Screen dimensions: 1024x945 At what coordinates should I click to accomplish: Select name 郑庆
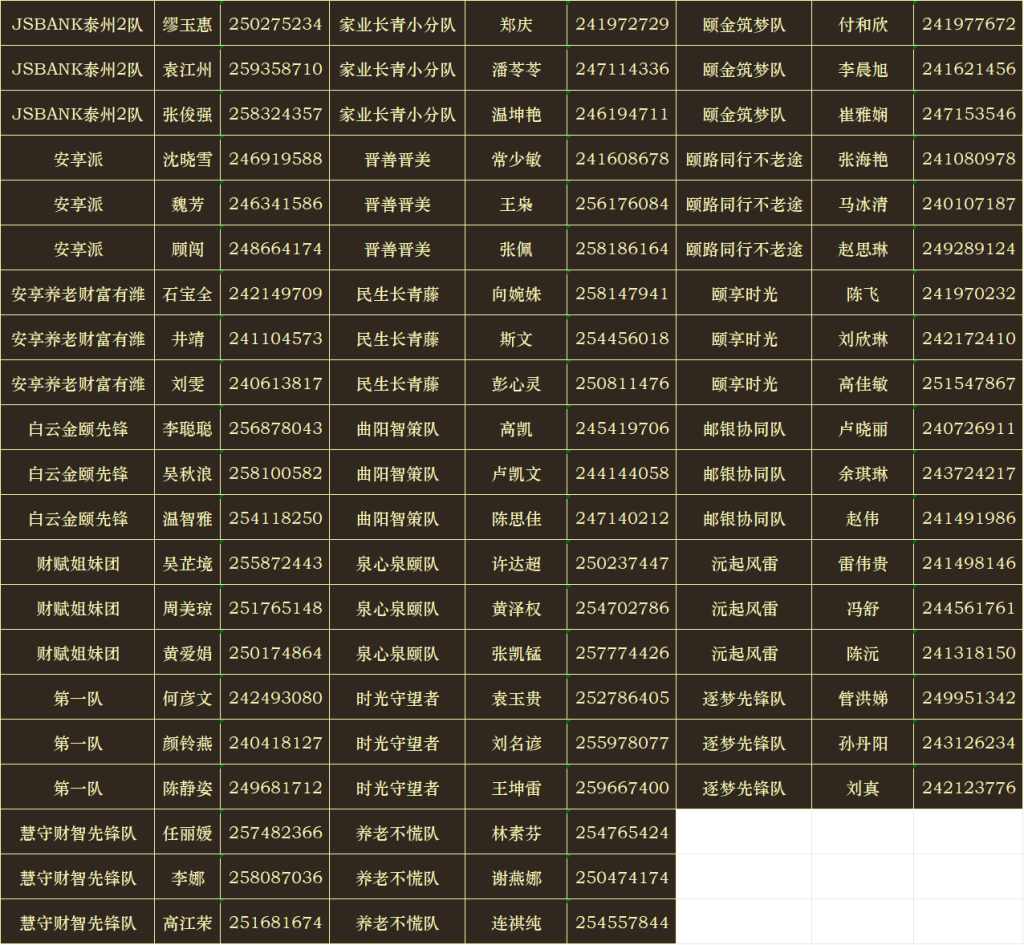pyautogui.click(x=516, y=24)
